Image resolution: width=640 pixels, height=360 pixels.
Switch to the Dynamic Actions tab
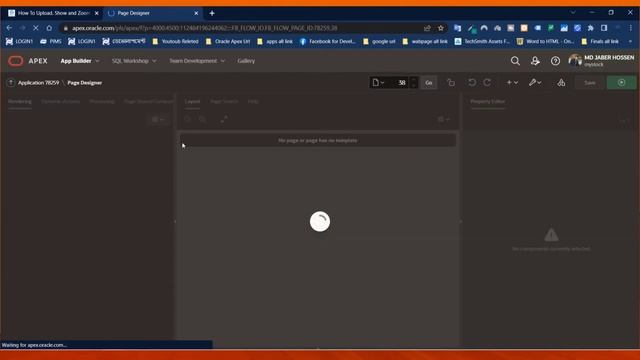[60, 101]
